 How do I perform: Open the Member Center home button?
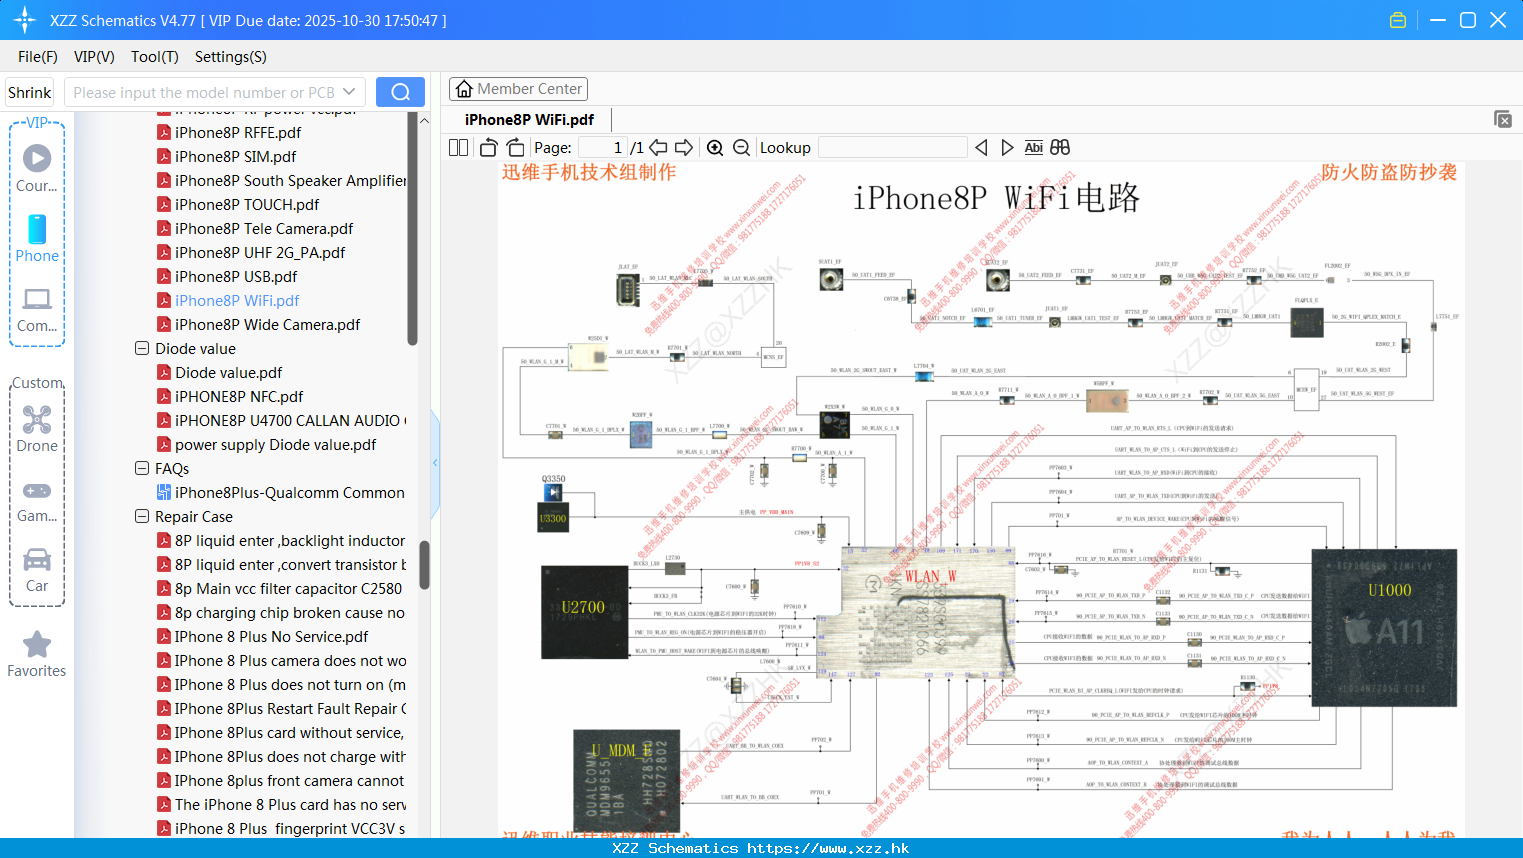pos(518,89)
